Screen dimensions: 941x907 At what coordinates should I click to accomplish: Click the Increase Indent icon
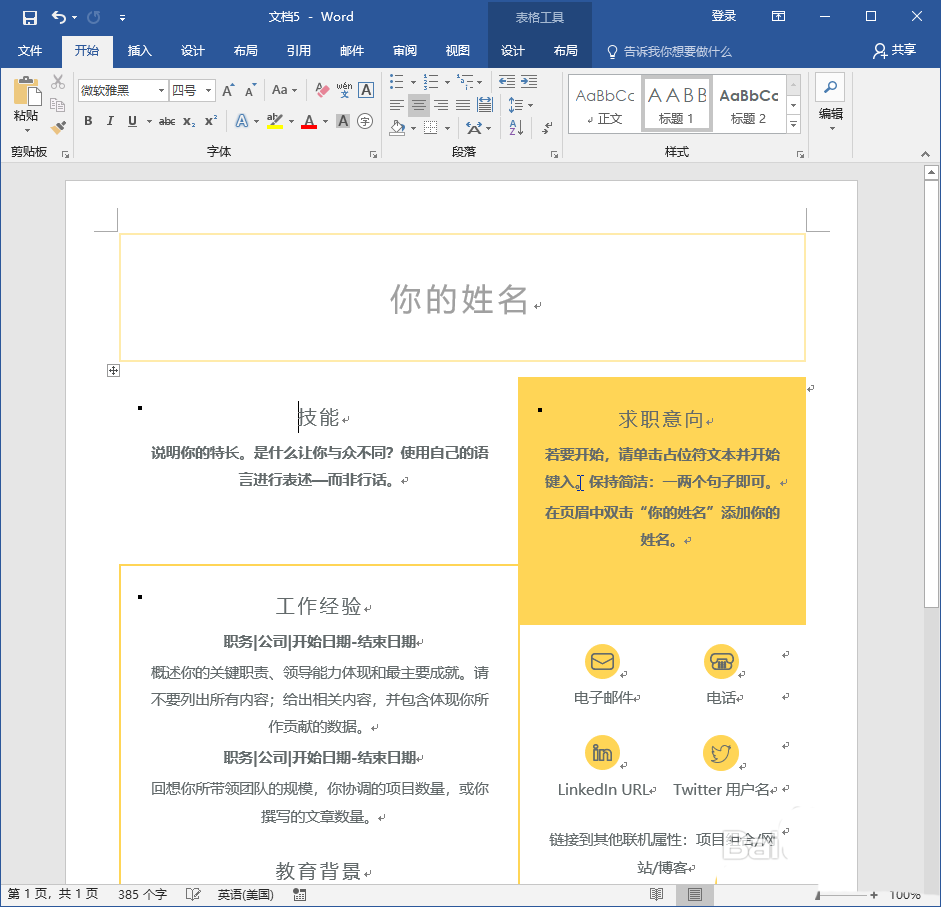528,81
